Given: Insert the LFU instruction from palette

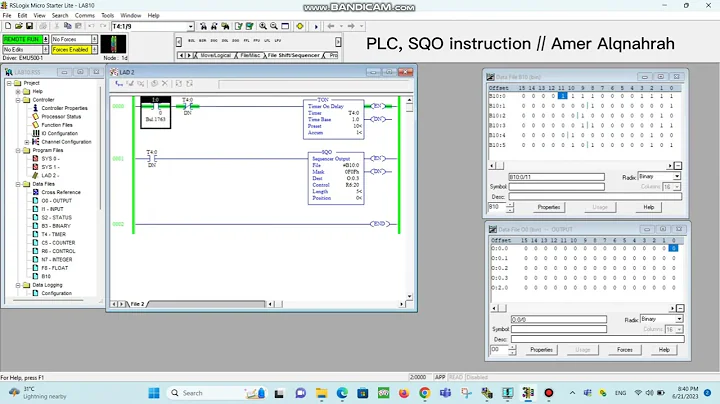Looking at the screenshot, I should click(278, 41).
